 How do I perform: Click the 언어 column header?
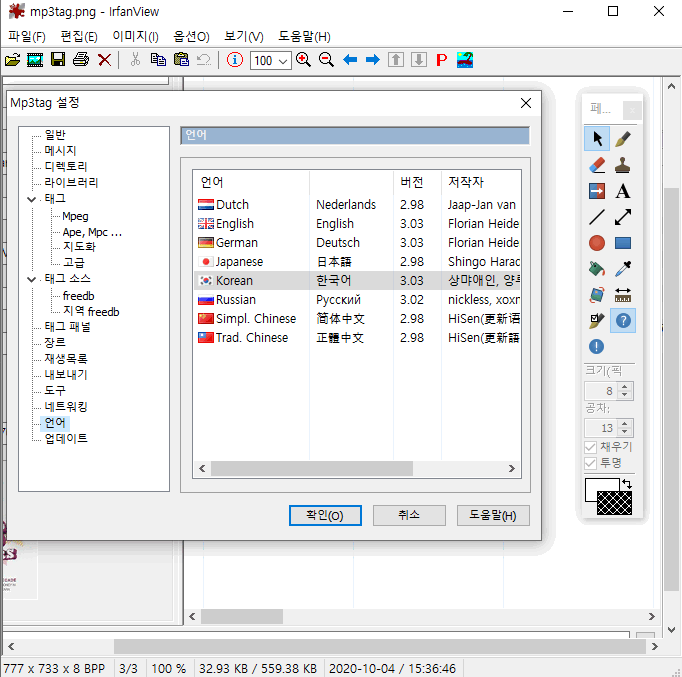[x=251, y=182]
